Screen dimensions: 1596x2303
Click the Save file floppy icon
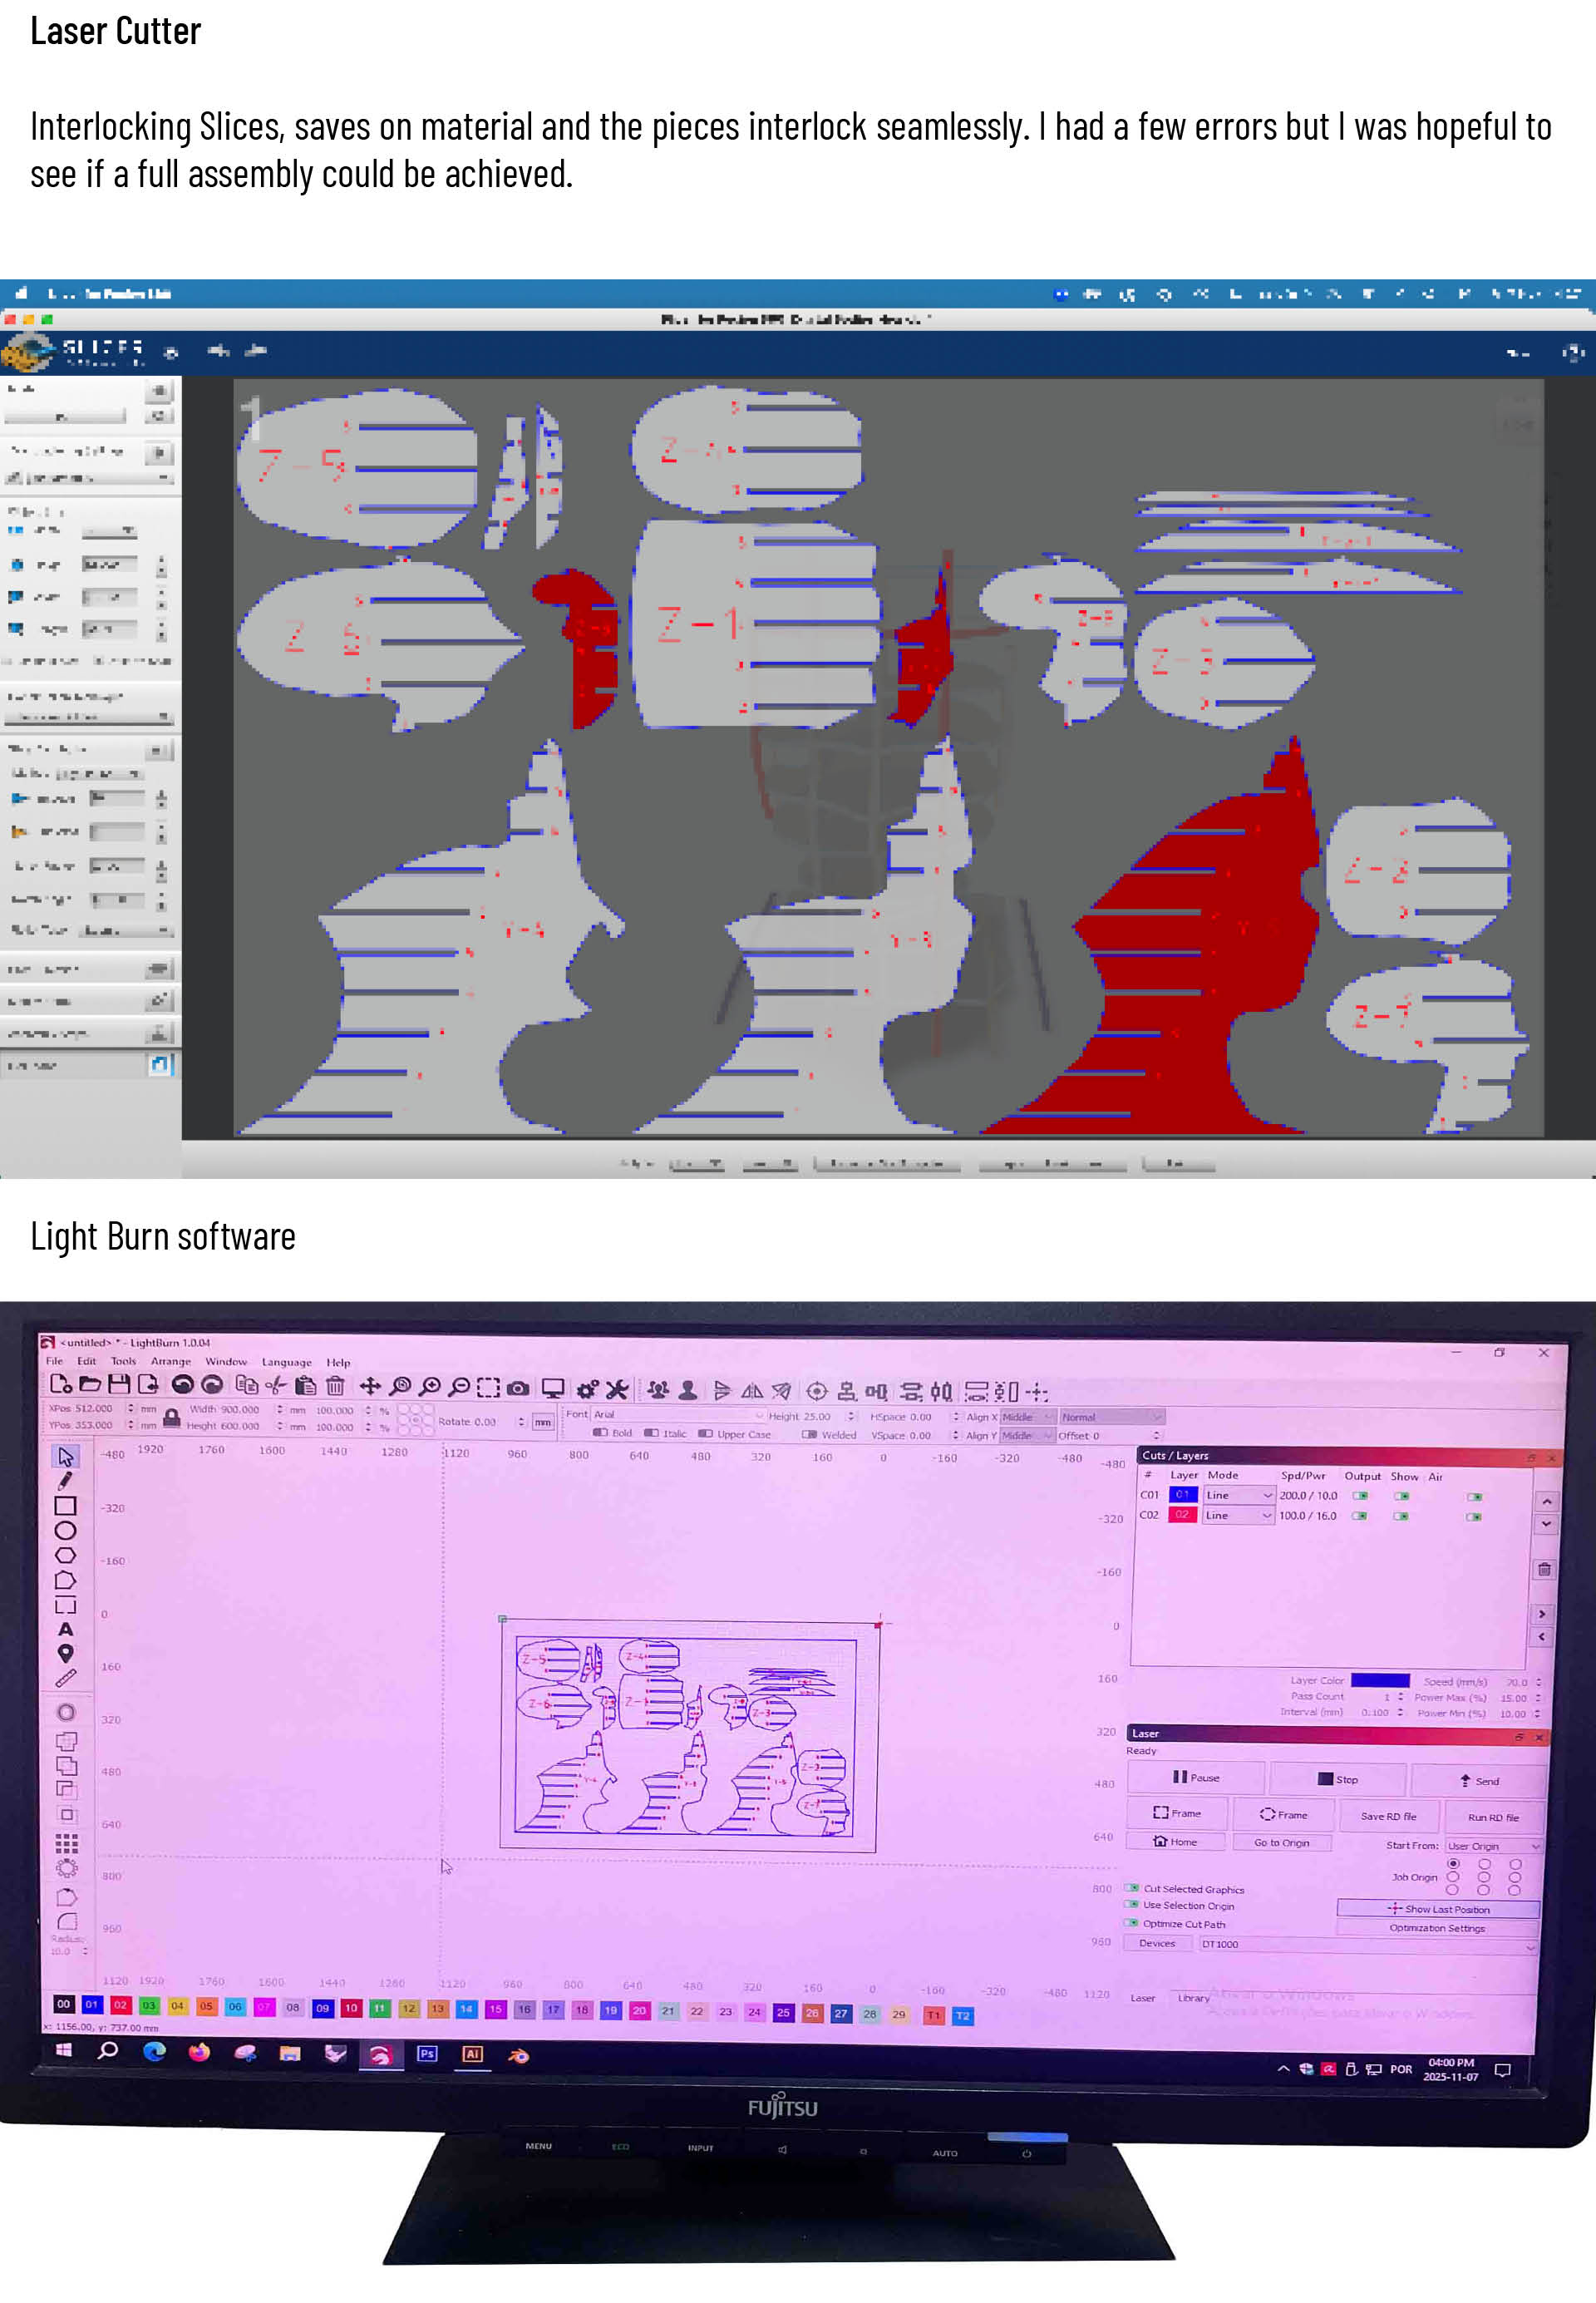[x=119, y=1384]
